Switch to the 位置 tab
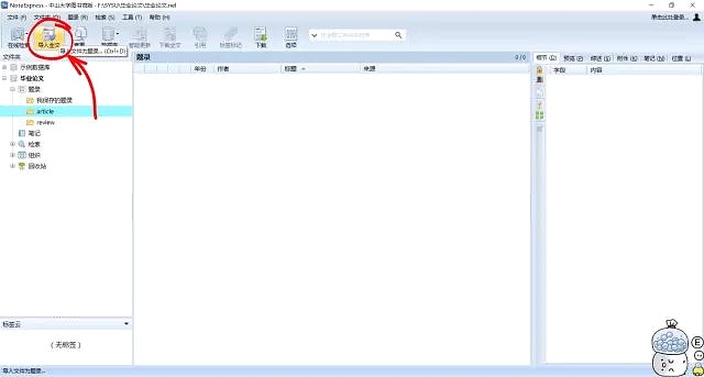The image size is (704, 377). (681, 58)
